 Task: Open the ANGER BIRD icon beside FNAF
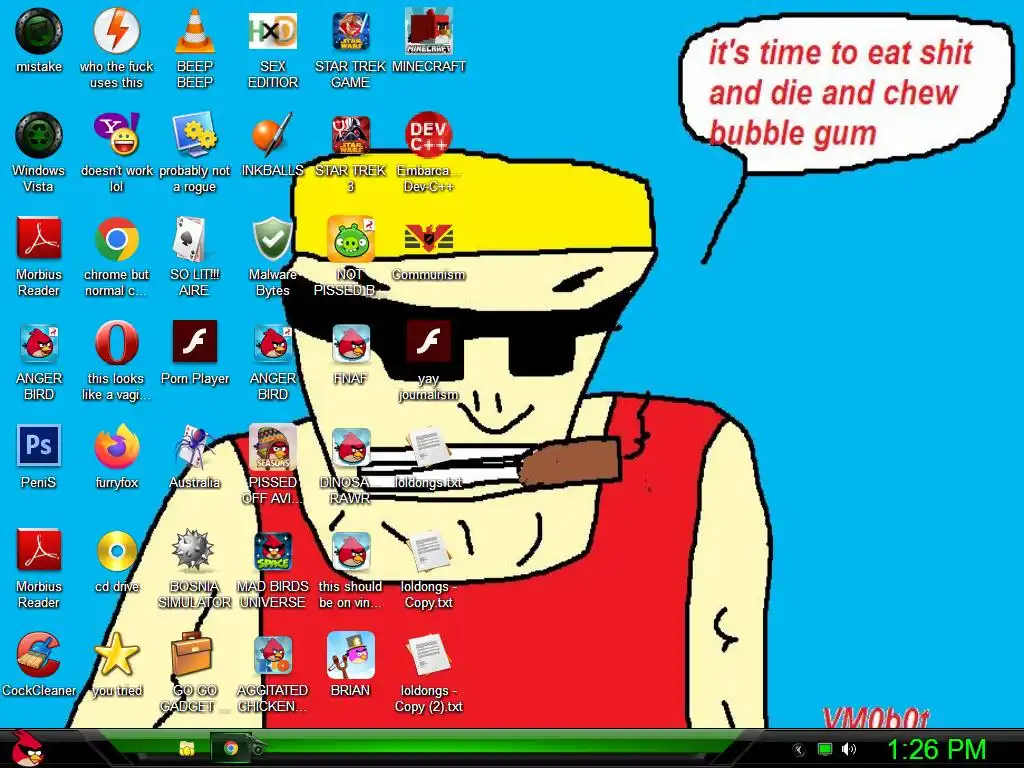pyautogui.click(x=272, y=344)
